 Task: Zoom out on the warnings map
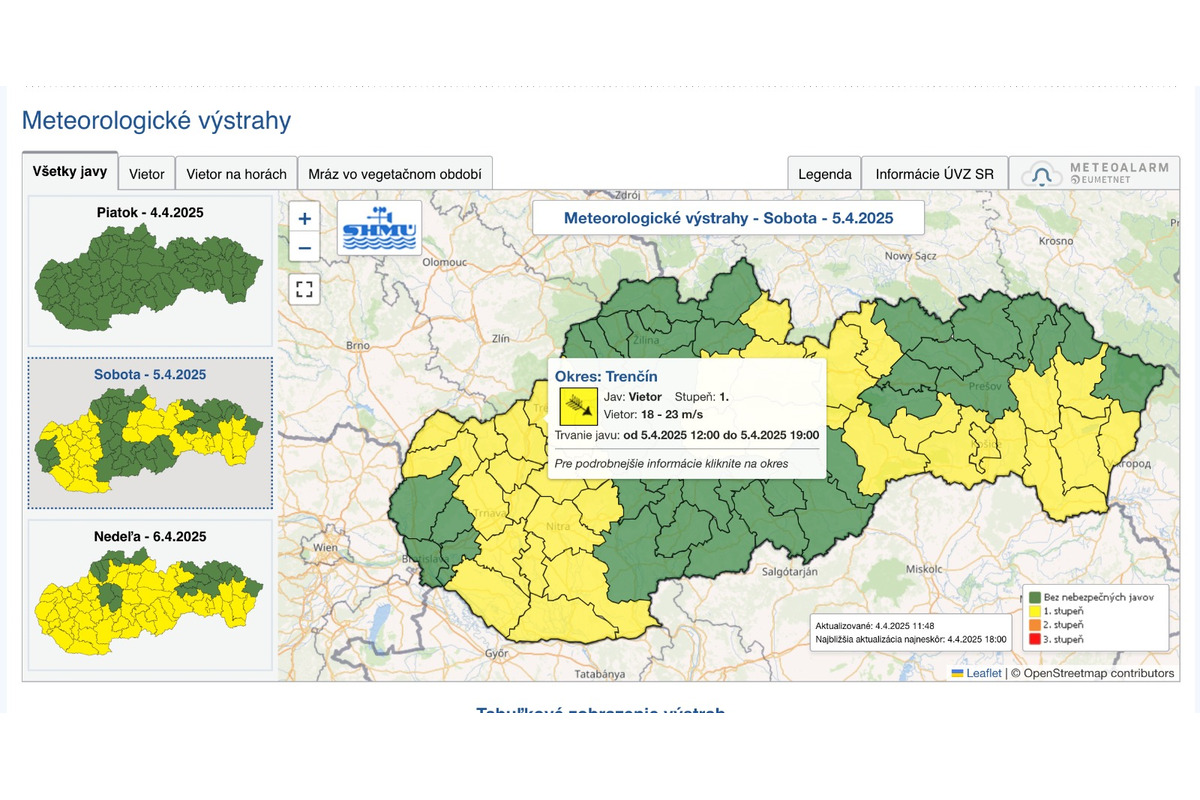[x=305, y=247]
